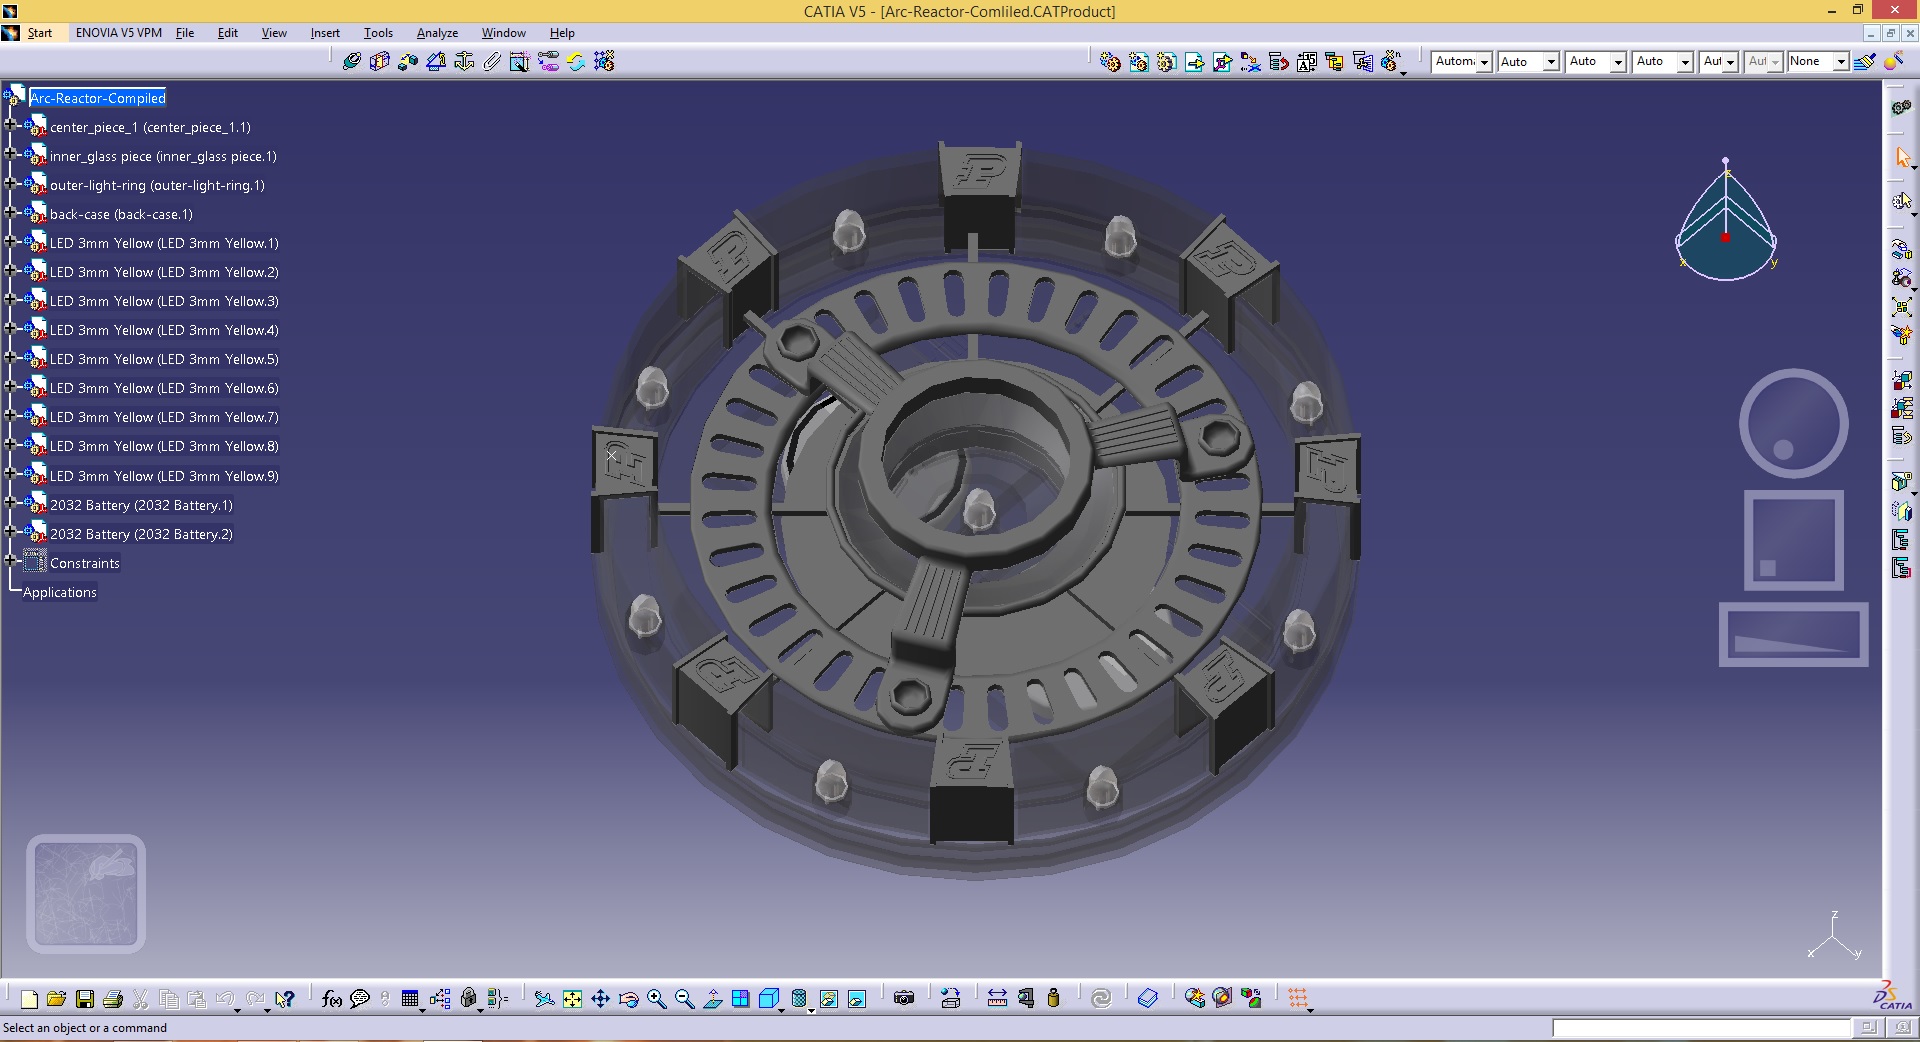Open the Analyze menu

point(437,33)
